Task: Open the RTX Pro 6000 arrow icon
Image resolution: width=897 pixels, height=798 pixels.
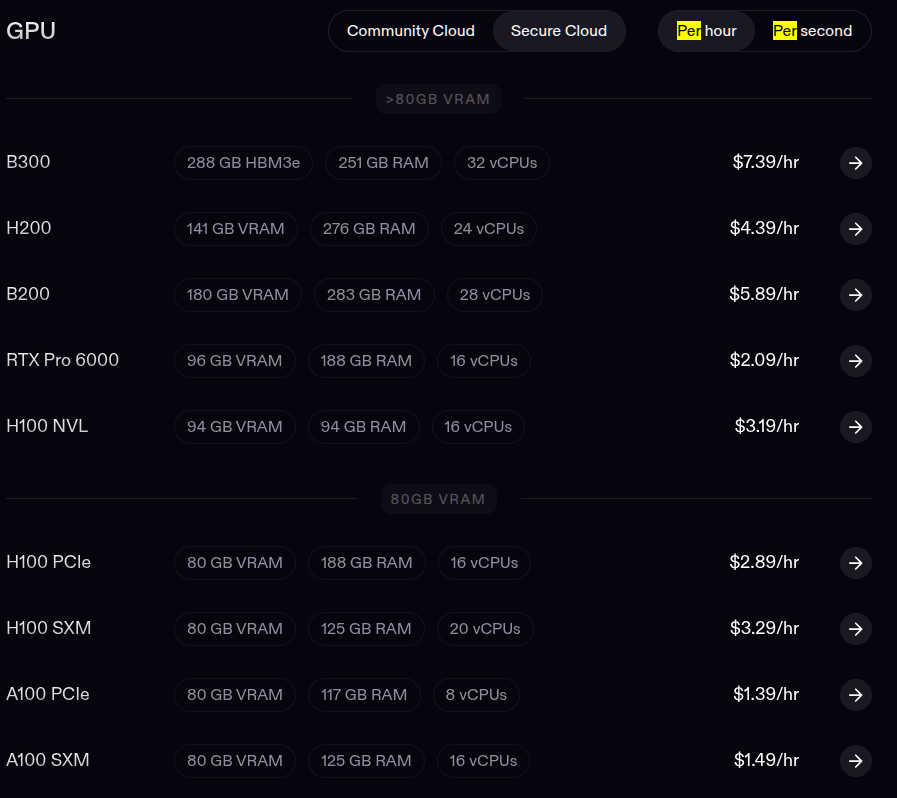Action: 855,361
